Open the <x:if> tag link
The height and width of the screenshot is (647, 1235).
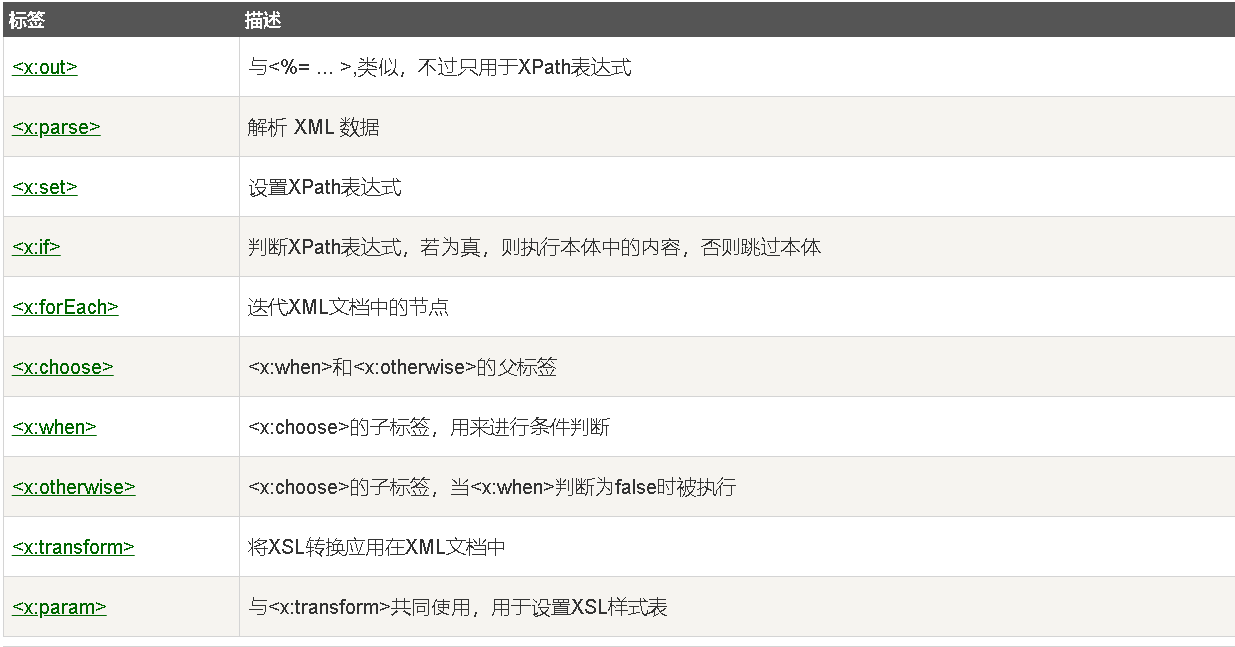[x=36, y=247]
